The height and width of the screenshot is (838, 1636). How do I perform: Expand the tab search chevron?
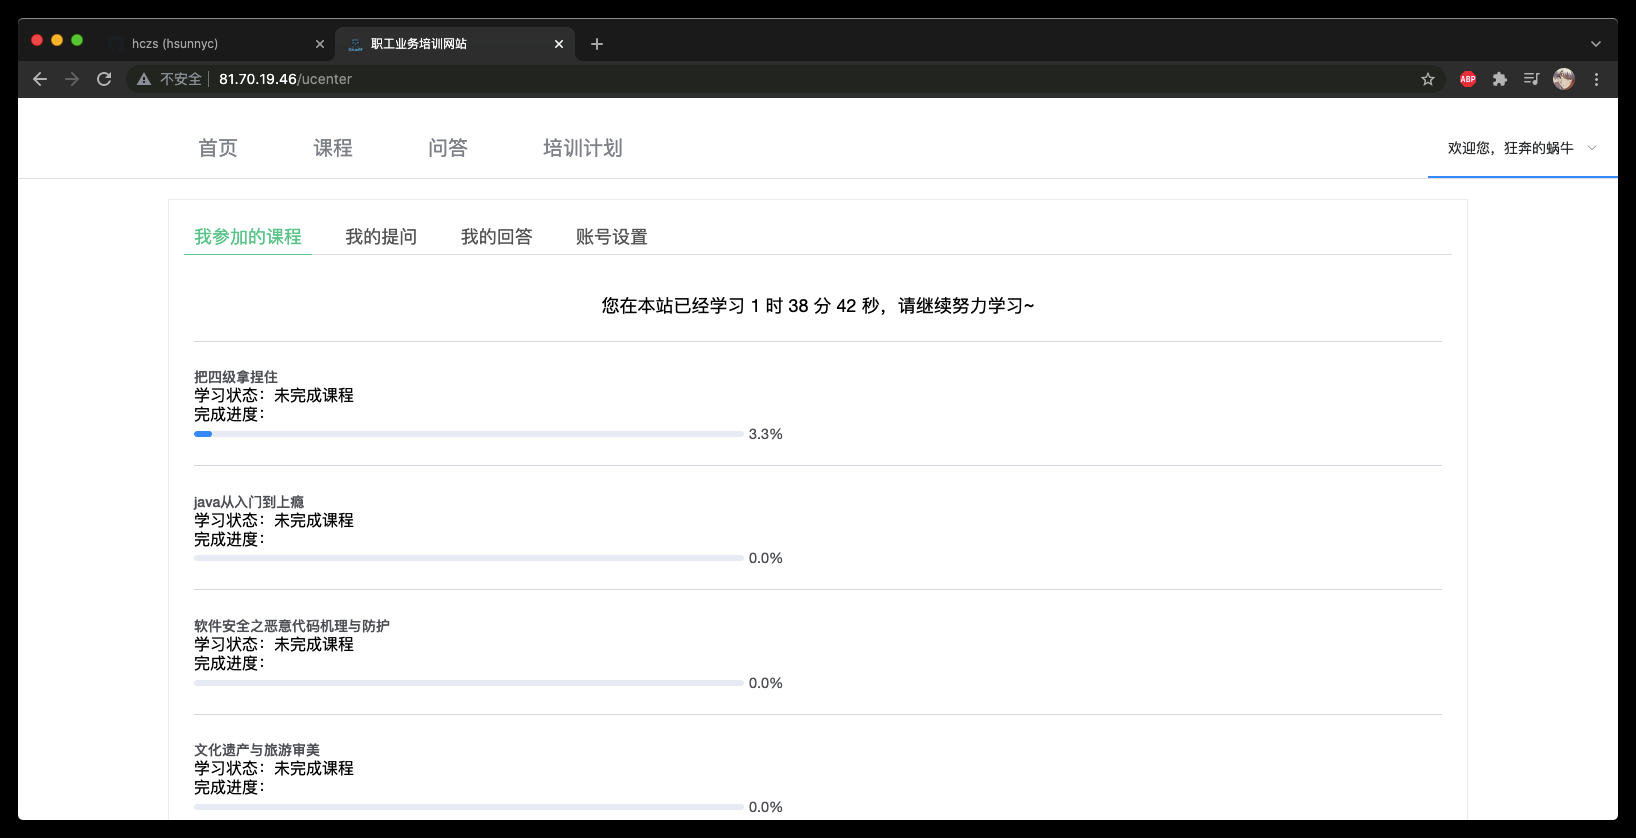pyautogui.click(x=1596, y=44)
